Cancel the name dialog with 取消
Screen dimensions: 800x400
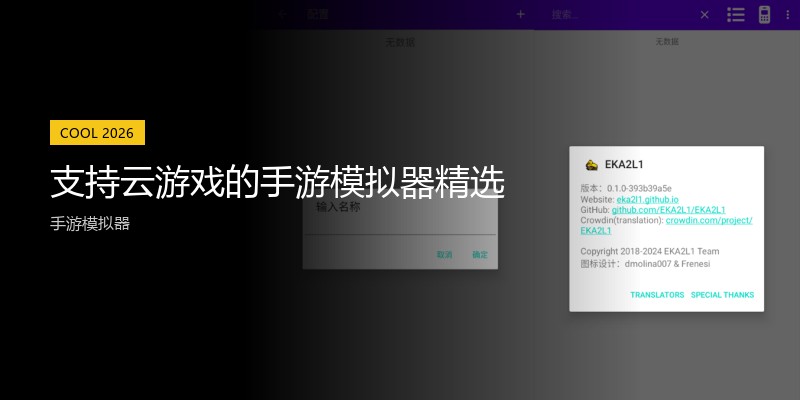click(444, 255)
